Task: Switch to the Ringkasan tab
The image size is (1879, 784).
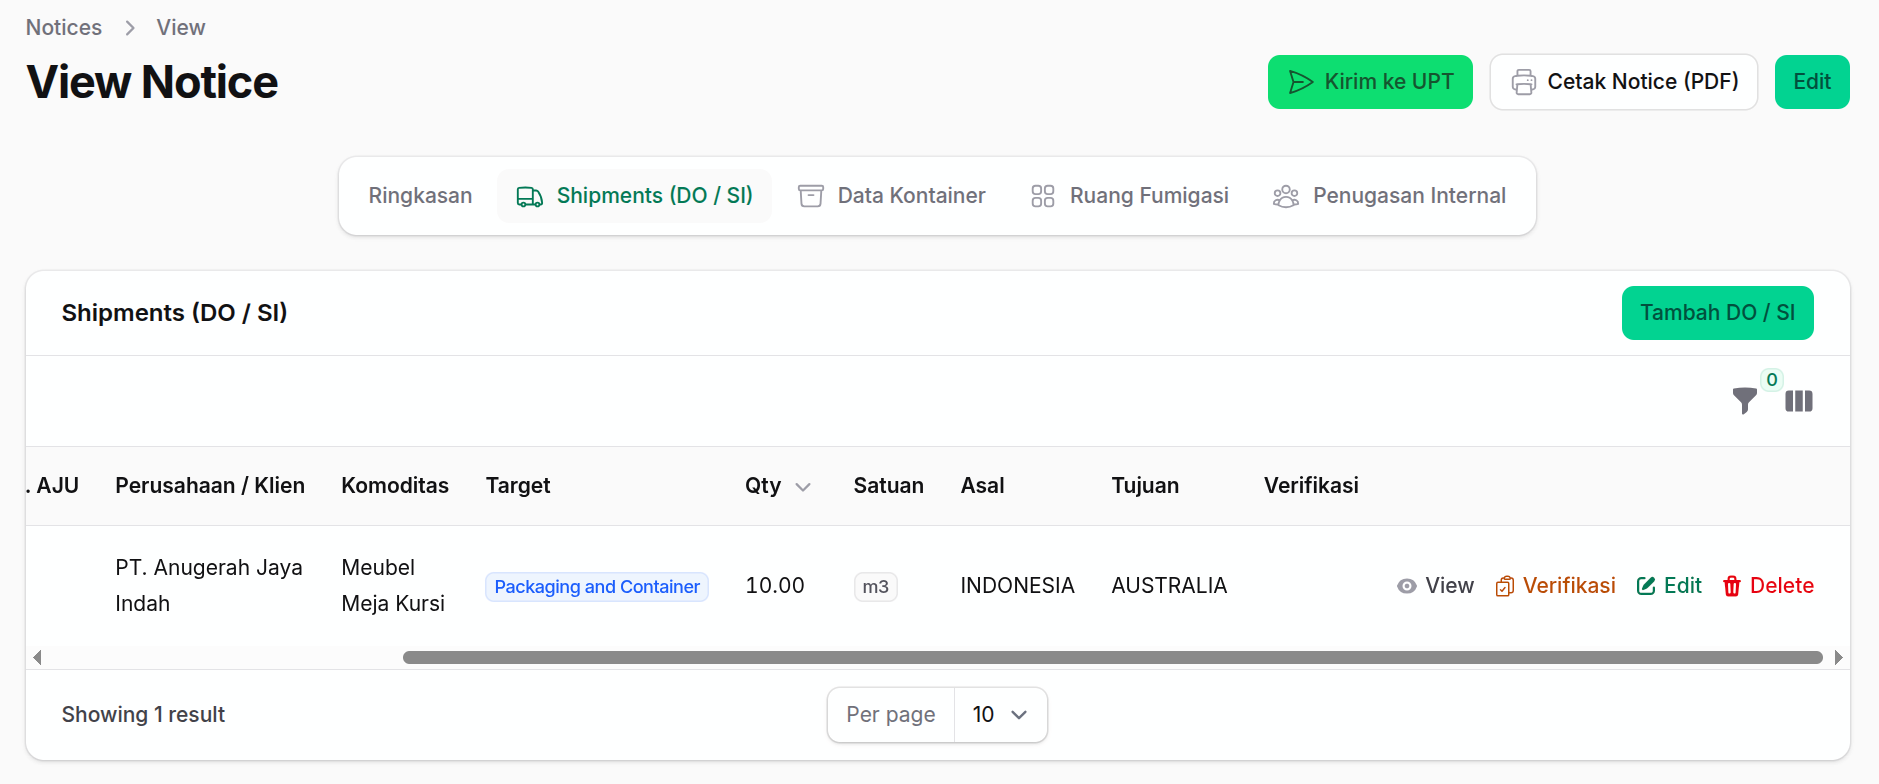Action: 420,196
